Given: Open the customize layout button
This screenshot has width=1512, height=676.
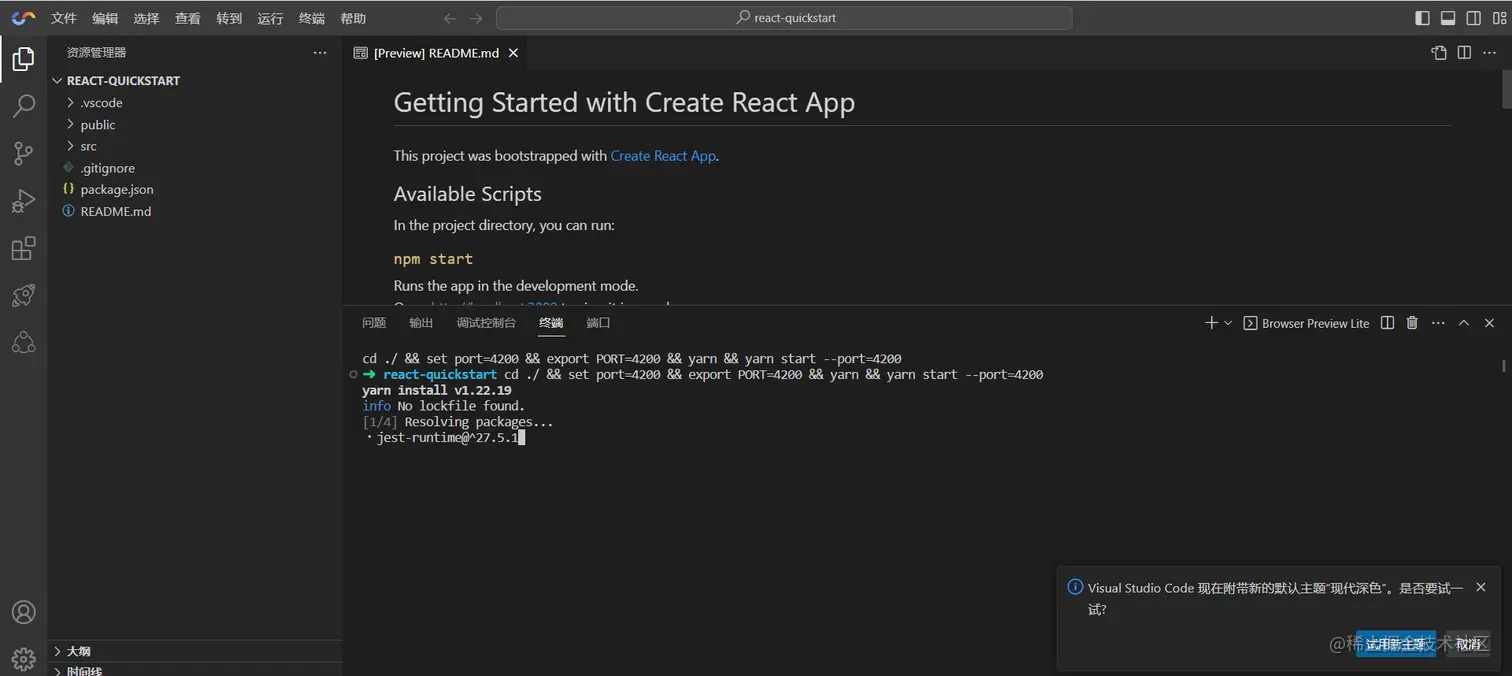Looking at the screenshot, I should click(1499, 18).
